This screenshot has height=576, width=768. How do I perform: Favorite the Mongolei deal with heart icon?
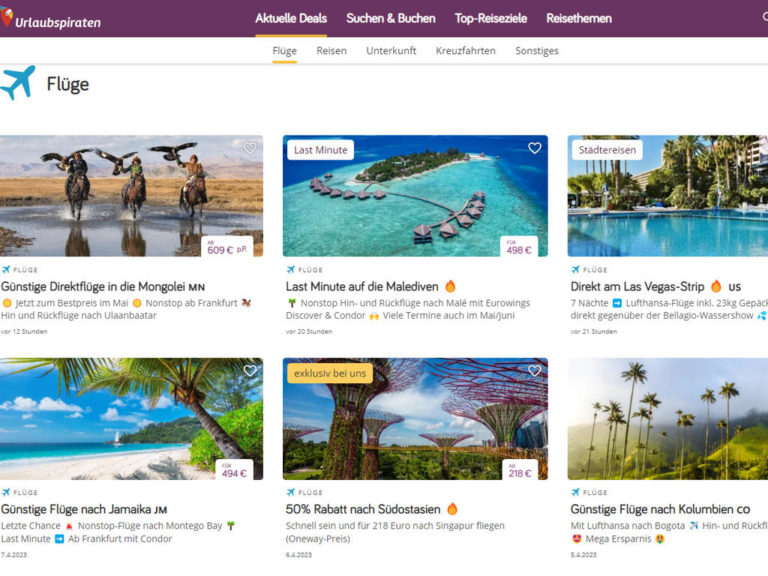(250, 148)
